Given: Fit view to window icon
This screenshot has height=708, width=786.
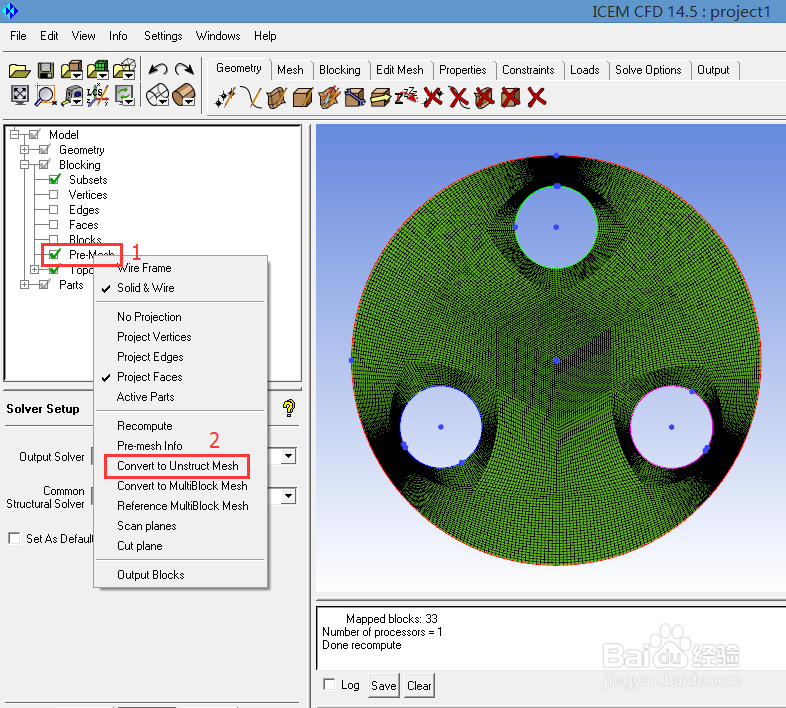Looking at the screenshot, I should click(20, 95).
